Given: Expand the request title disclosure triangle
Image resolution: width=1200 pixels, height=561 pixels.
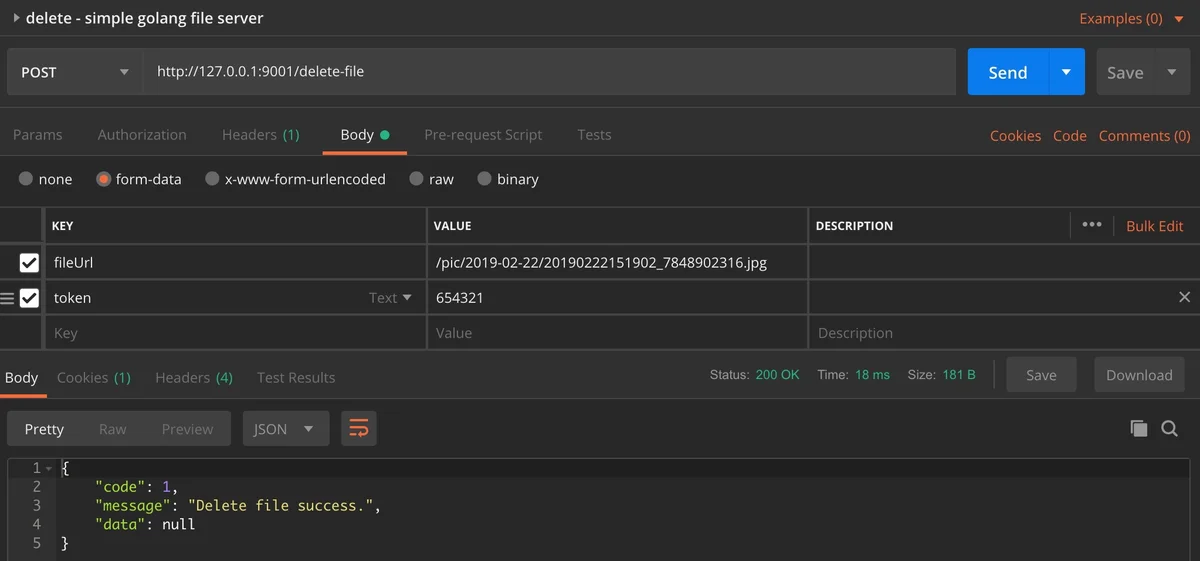Looking at the screenshot, I should (x=15, y=18).
